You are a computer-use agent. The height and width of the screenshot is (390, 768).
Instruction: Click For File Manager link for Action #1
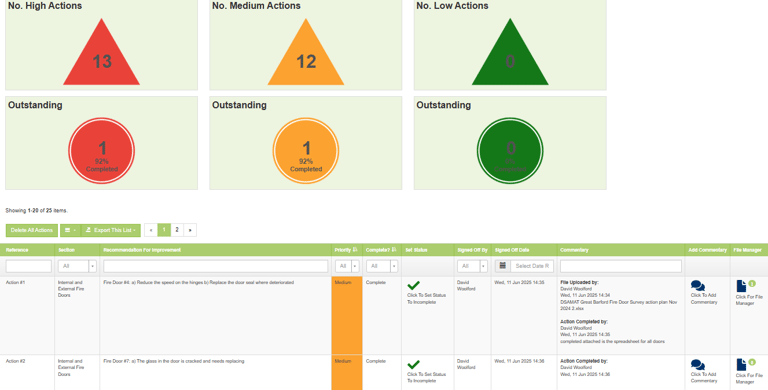[x=749, y=300]
